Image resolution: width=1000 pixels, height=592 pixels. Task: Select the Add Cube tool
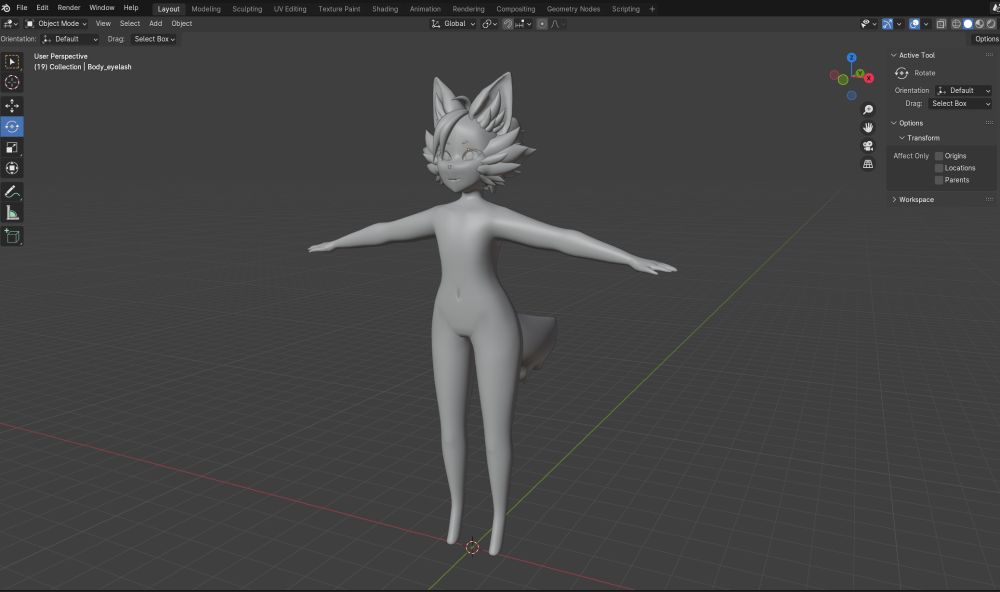point(13,236)
